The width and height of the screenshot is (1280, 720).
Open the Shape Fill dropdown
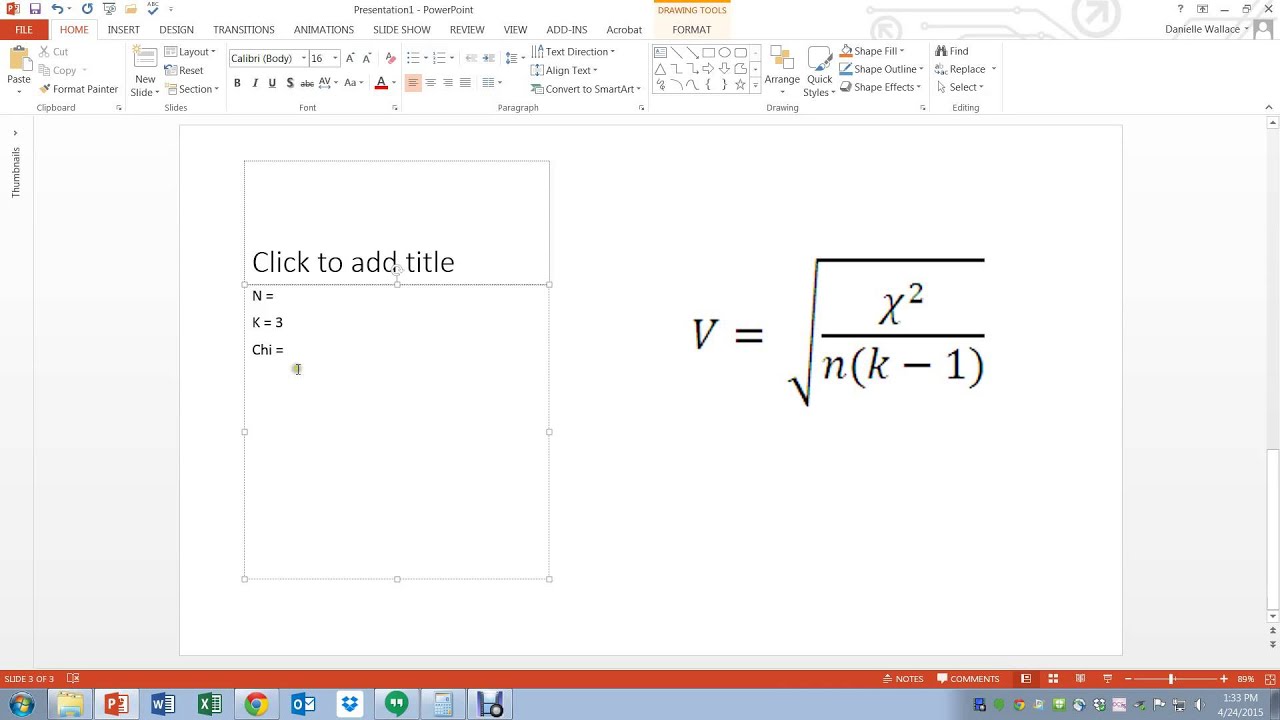pos(872,51)
